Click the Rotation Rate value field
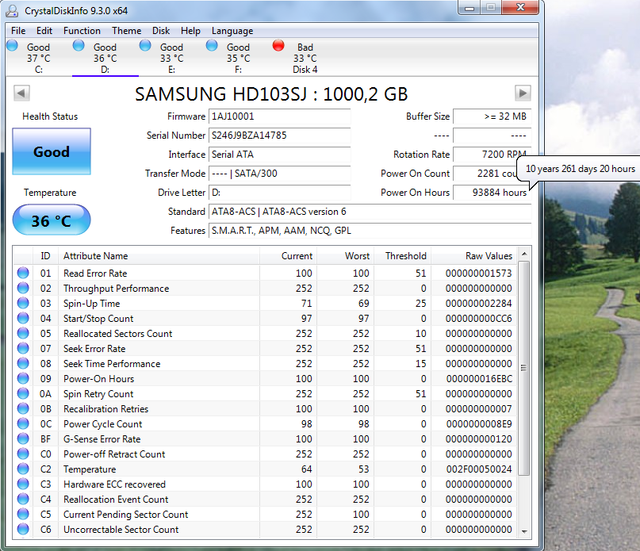 coord(492,155)
